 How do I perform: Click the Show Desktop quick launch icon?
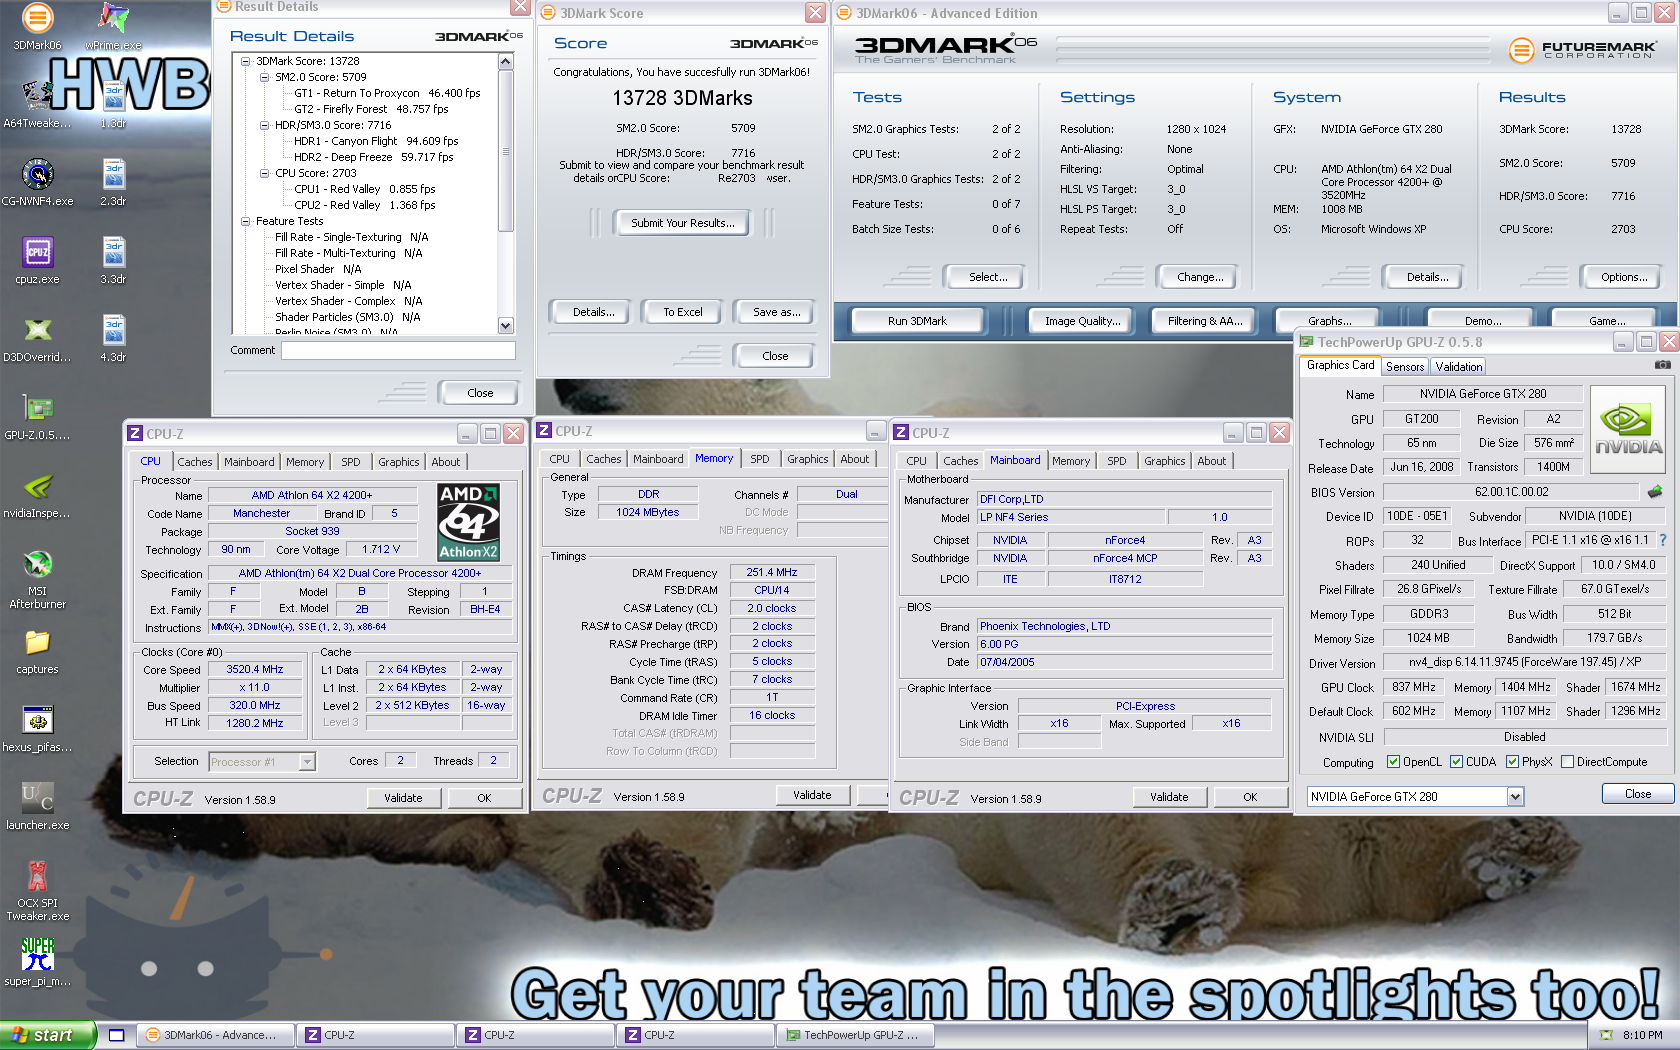[116, 1035]
